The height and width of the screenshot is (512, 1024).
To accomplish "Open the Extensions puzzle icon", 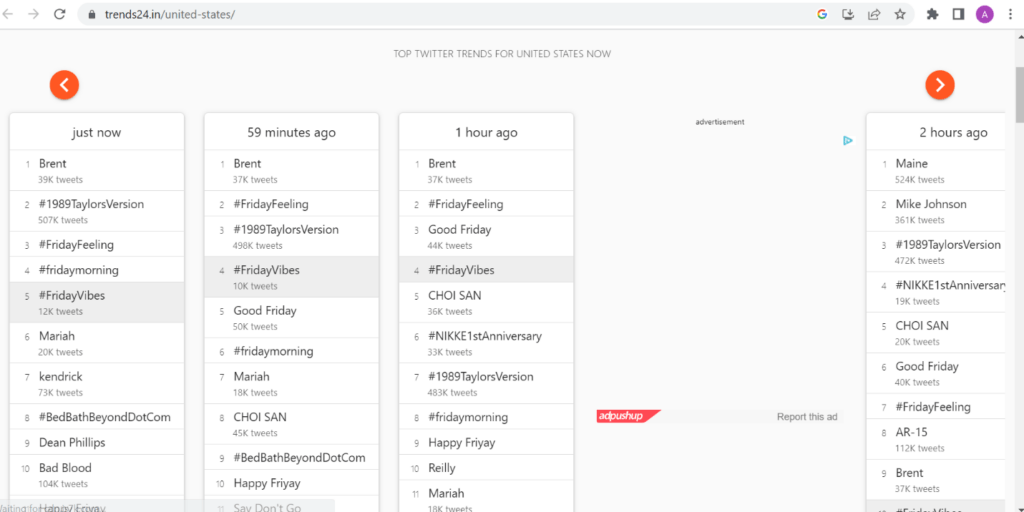I will 933,14.
